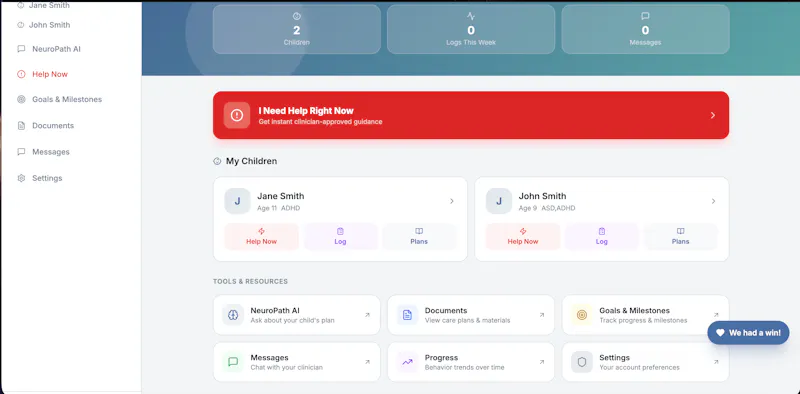Click the arrow on Messages card
This screenshot has height=394, width=800.
point(367,362)
